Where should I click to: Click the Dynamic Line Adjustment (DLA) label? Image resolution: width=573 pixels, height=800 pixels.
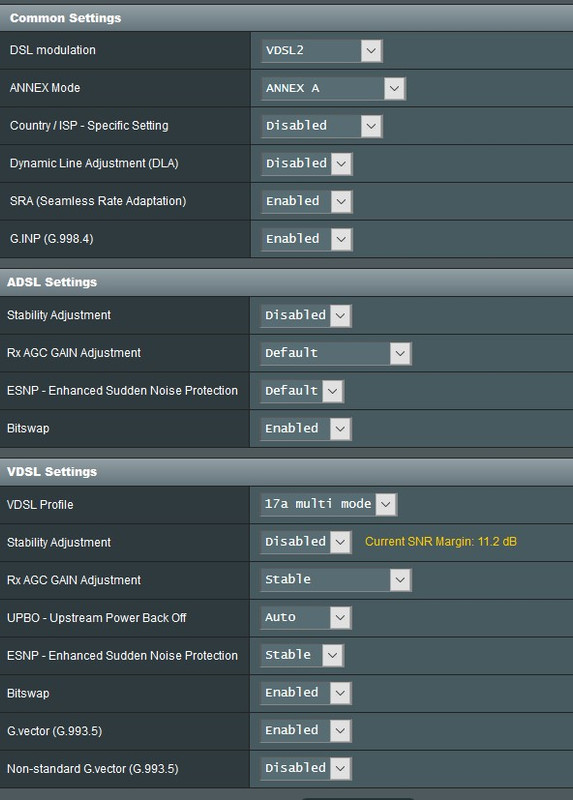(x=94, y=163)
